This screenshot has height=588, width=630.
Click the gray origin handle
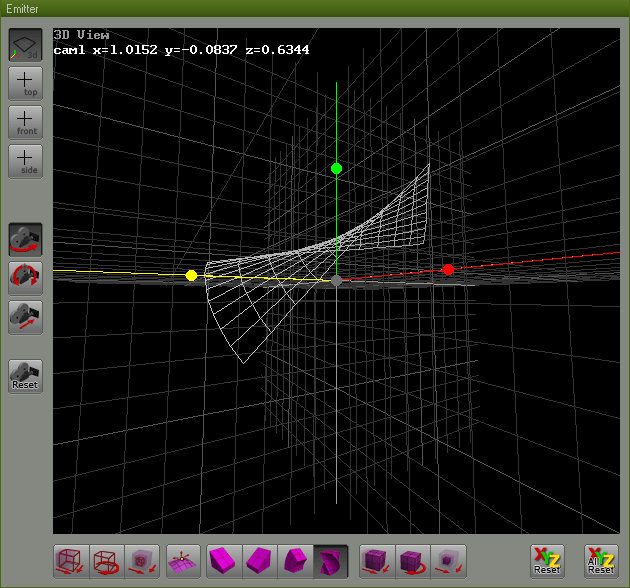336,281
